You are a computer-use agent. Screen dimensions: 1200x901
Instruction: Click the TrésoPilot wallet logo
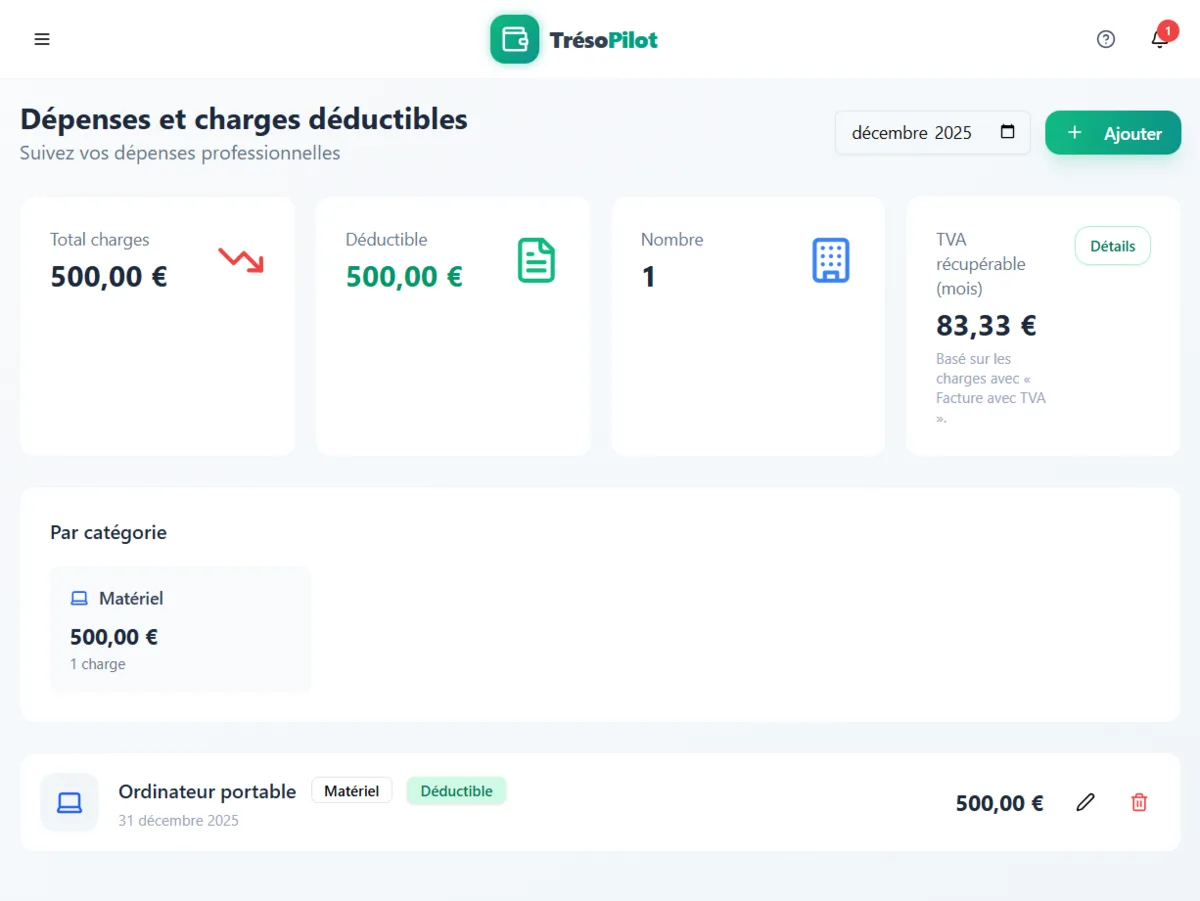pyautogui.click(x=514, y=39)
